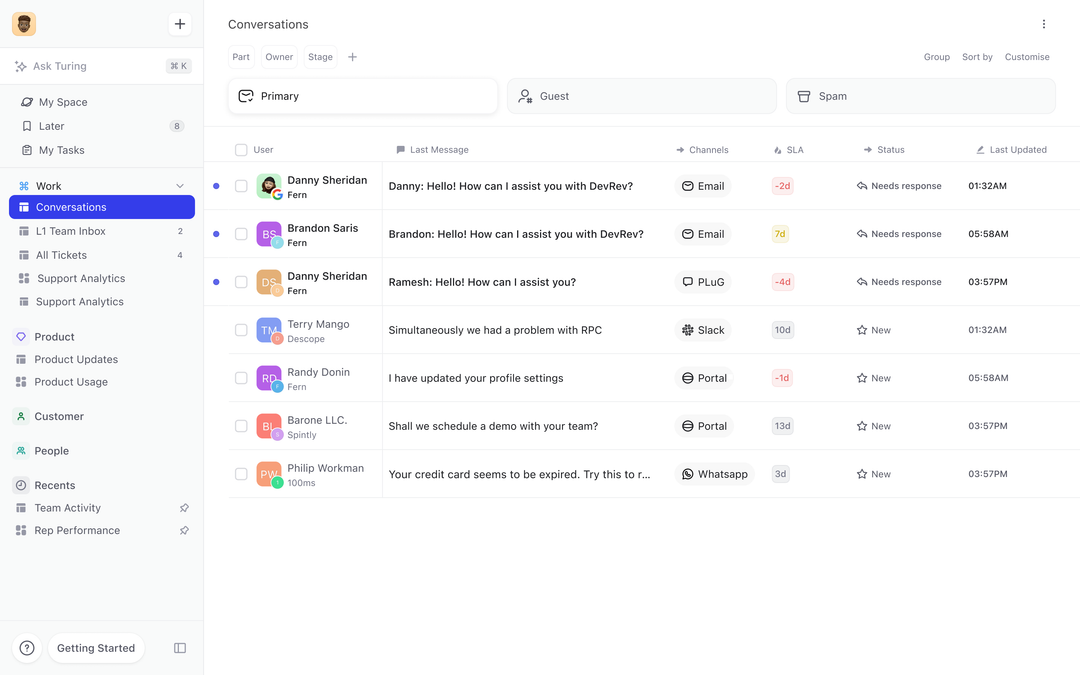Add a new filter with the plus button

click(352, 57)
